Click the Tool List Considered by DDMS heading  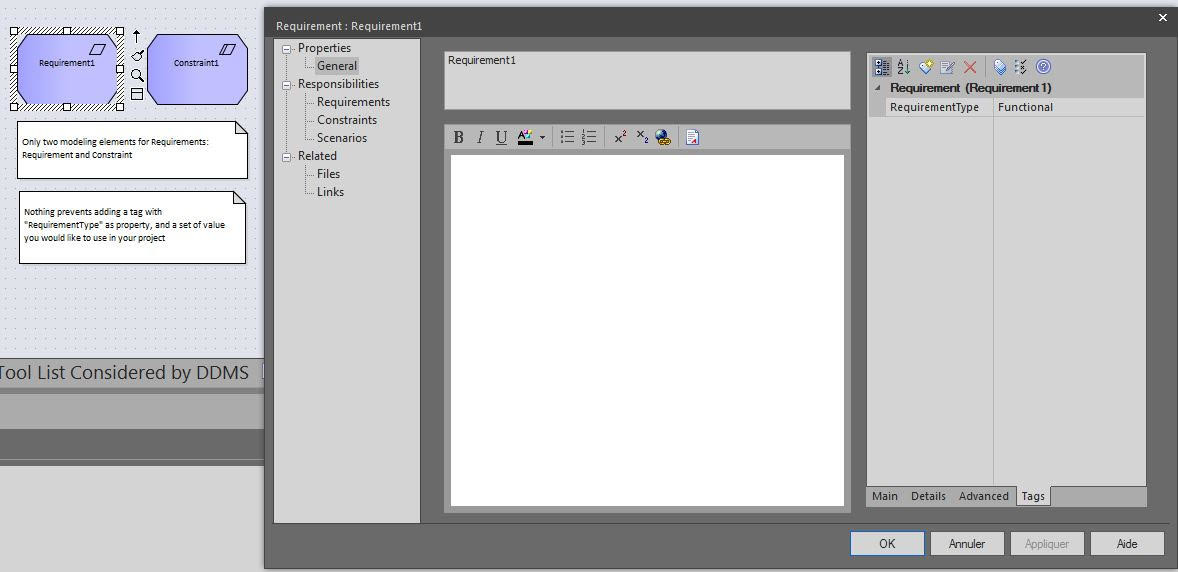(x=124, y=373)
